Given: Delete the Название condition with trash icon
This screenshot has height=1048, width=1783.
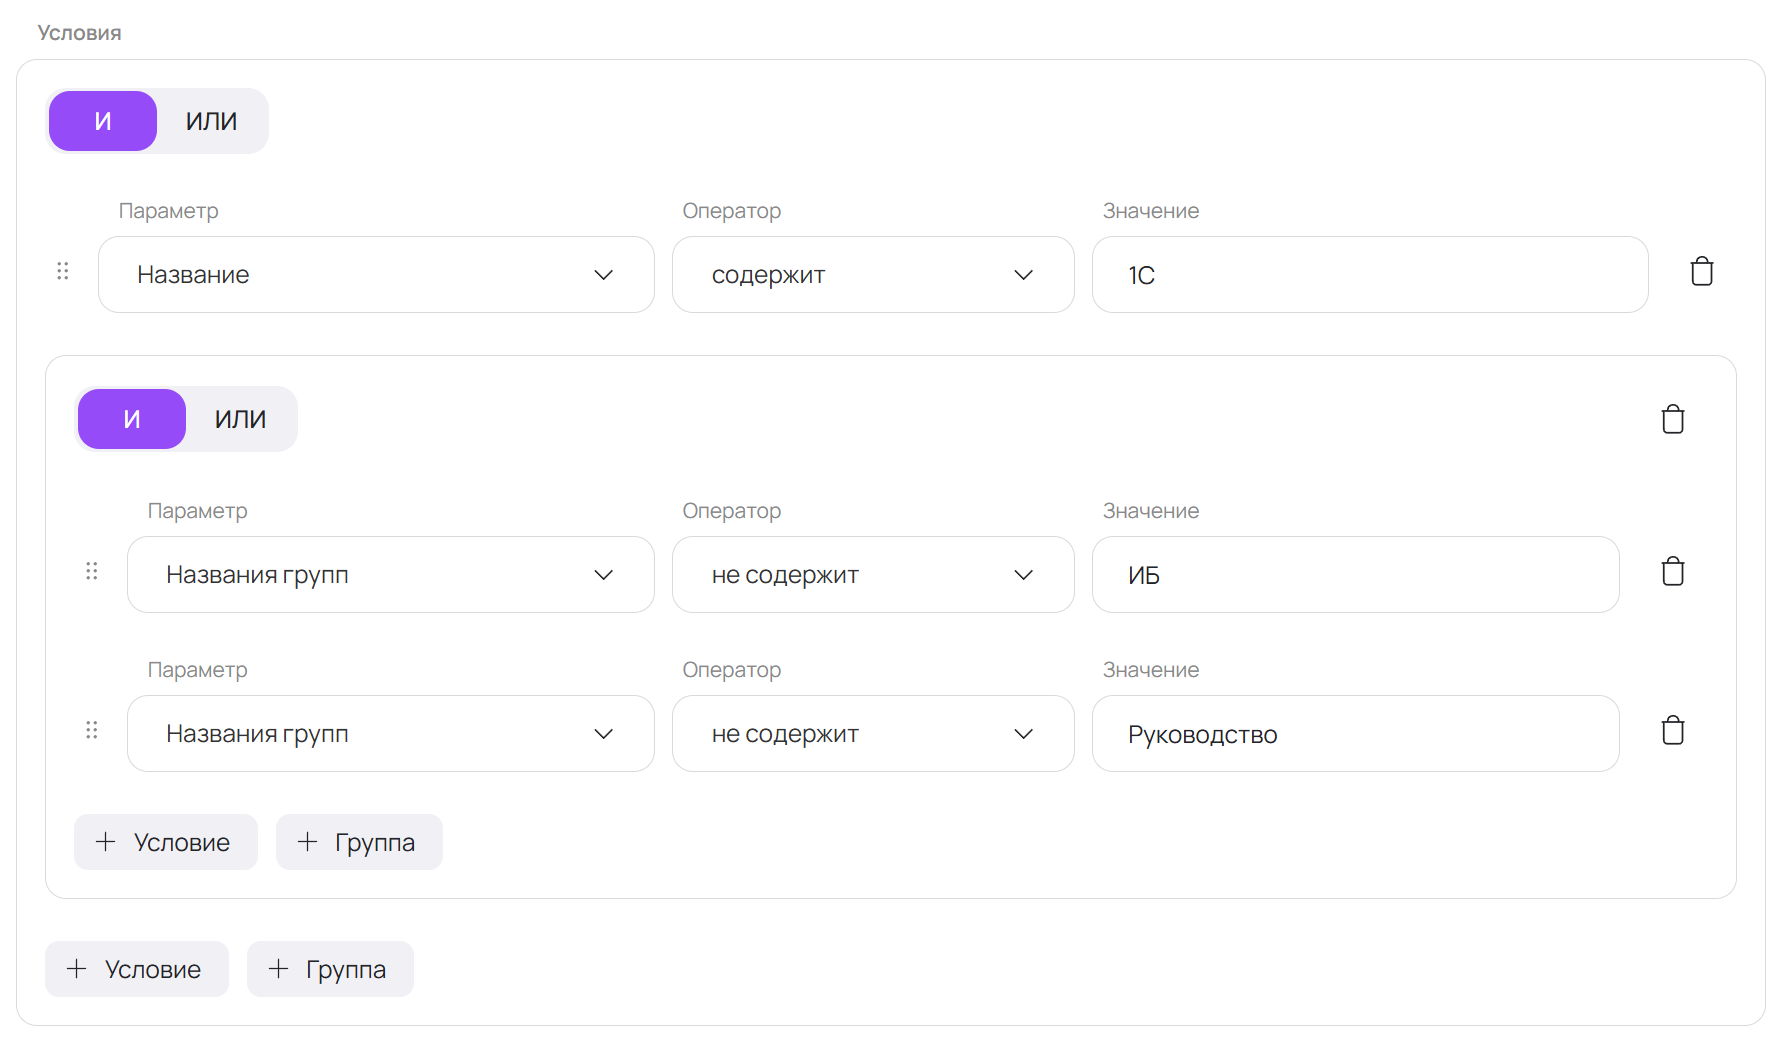Looking at the screenshot, I should coord(1701,272).
